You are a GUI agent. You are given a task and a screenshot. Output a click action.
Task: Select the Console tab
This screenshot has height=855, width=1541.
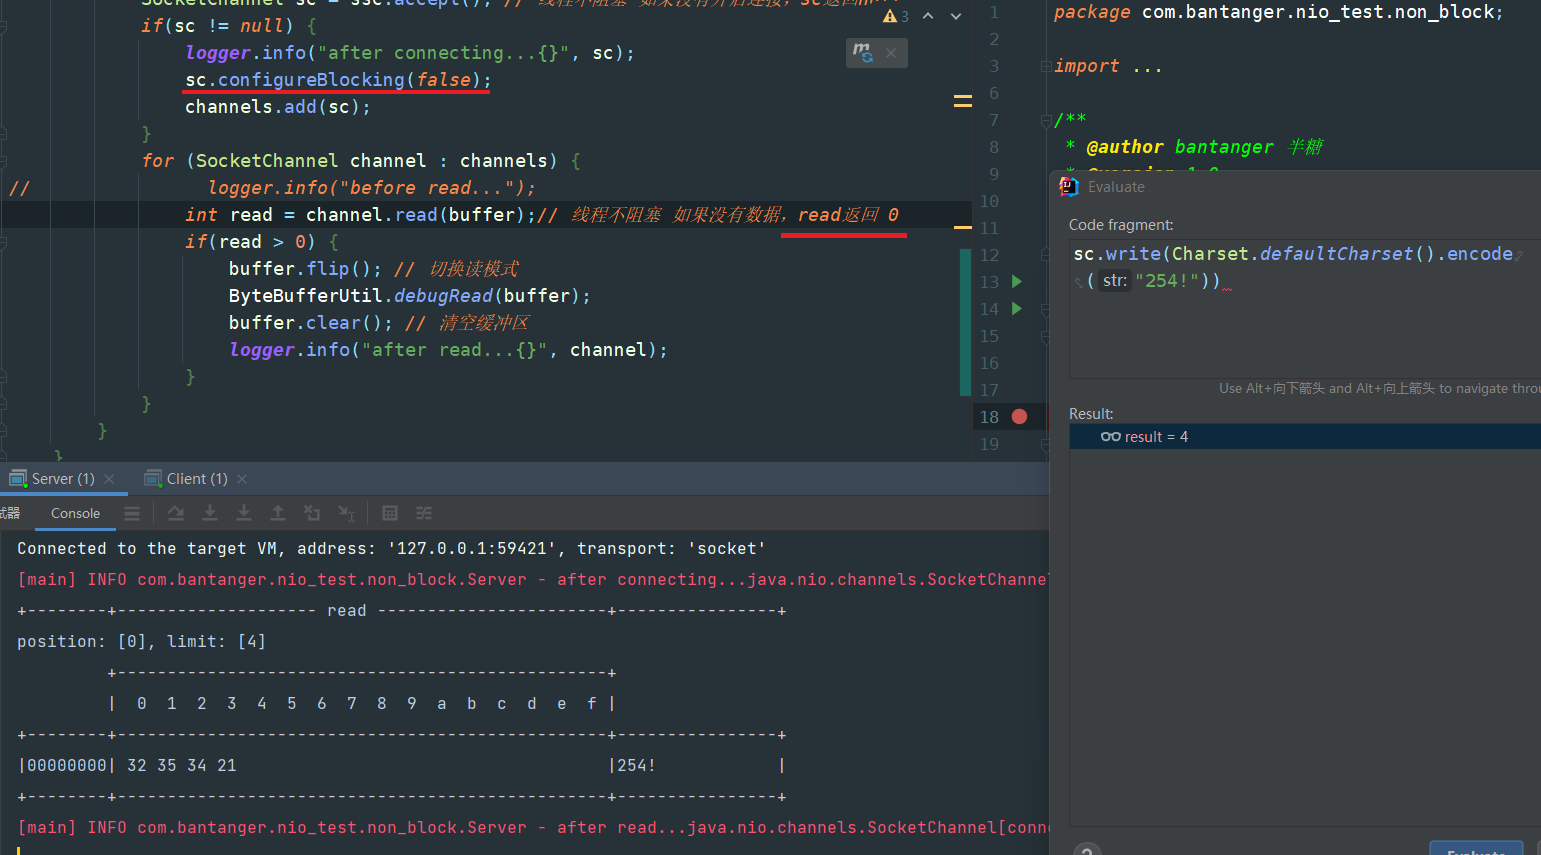click(x=75, y=513)
